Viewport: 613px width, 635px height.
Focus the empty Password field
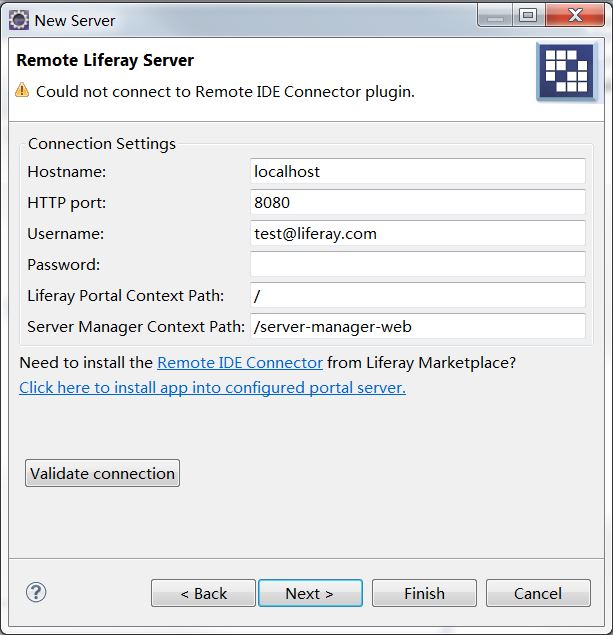(417, 264)
